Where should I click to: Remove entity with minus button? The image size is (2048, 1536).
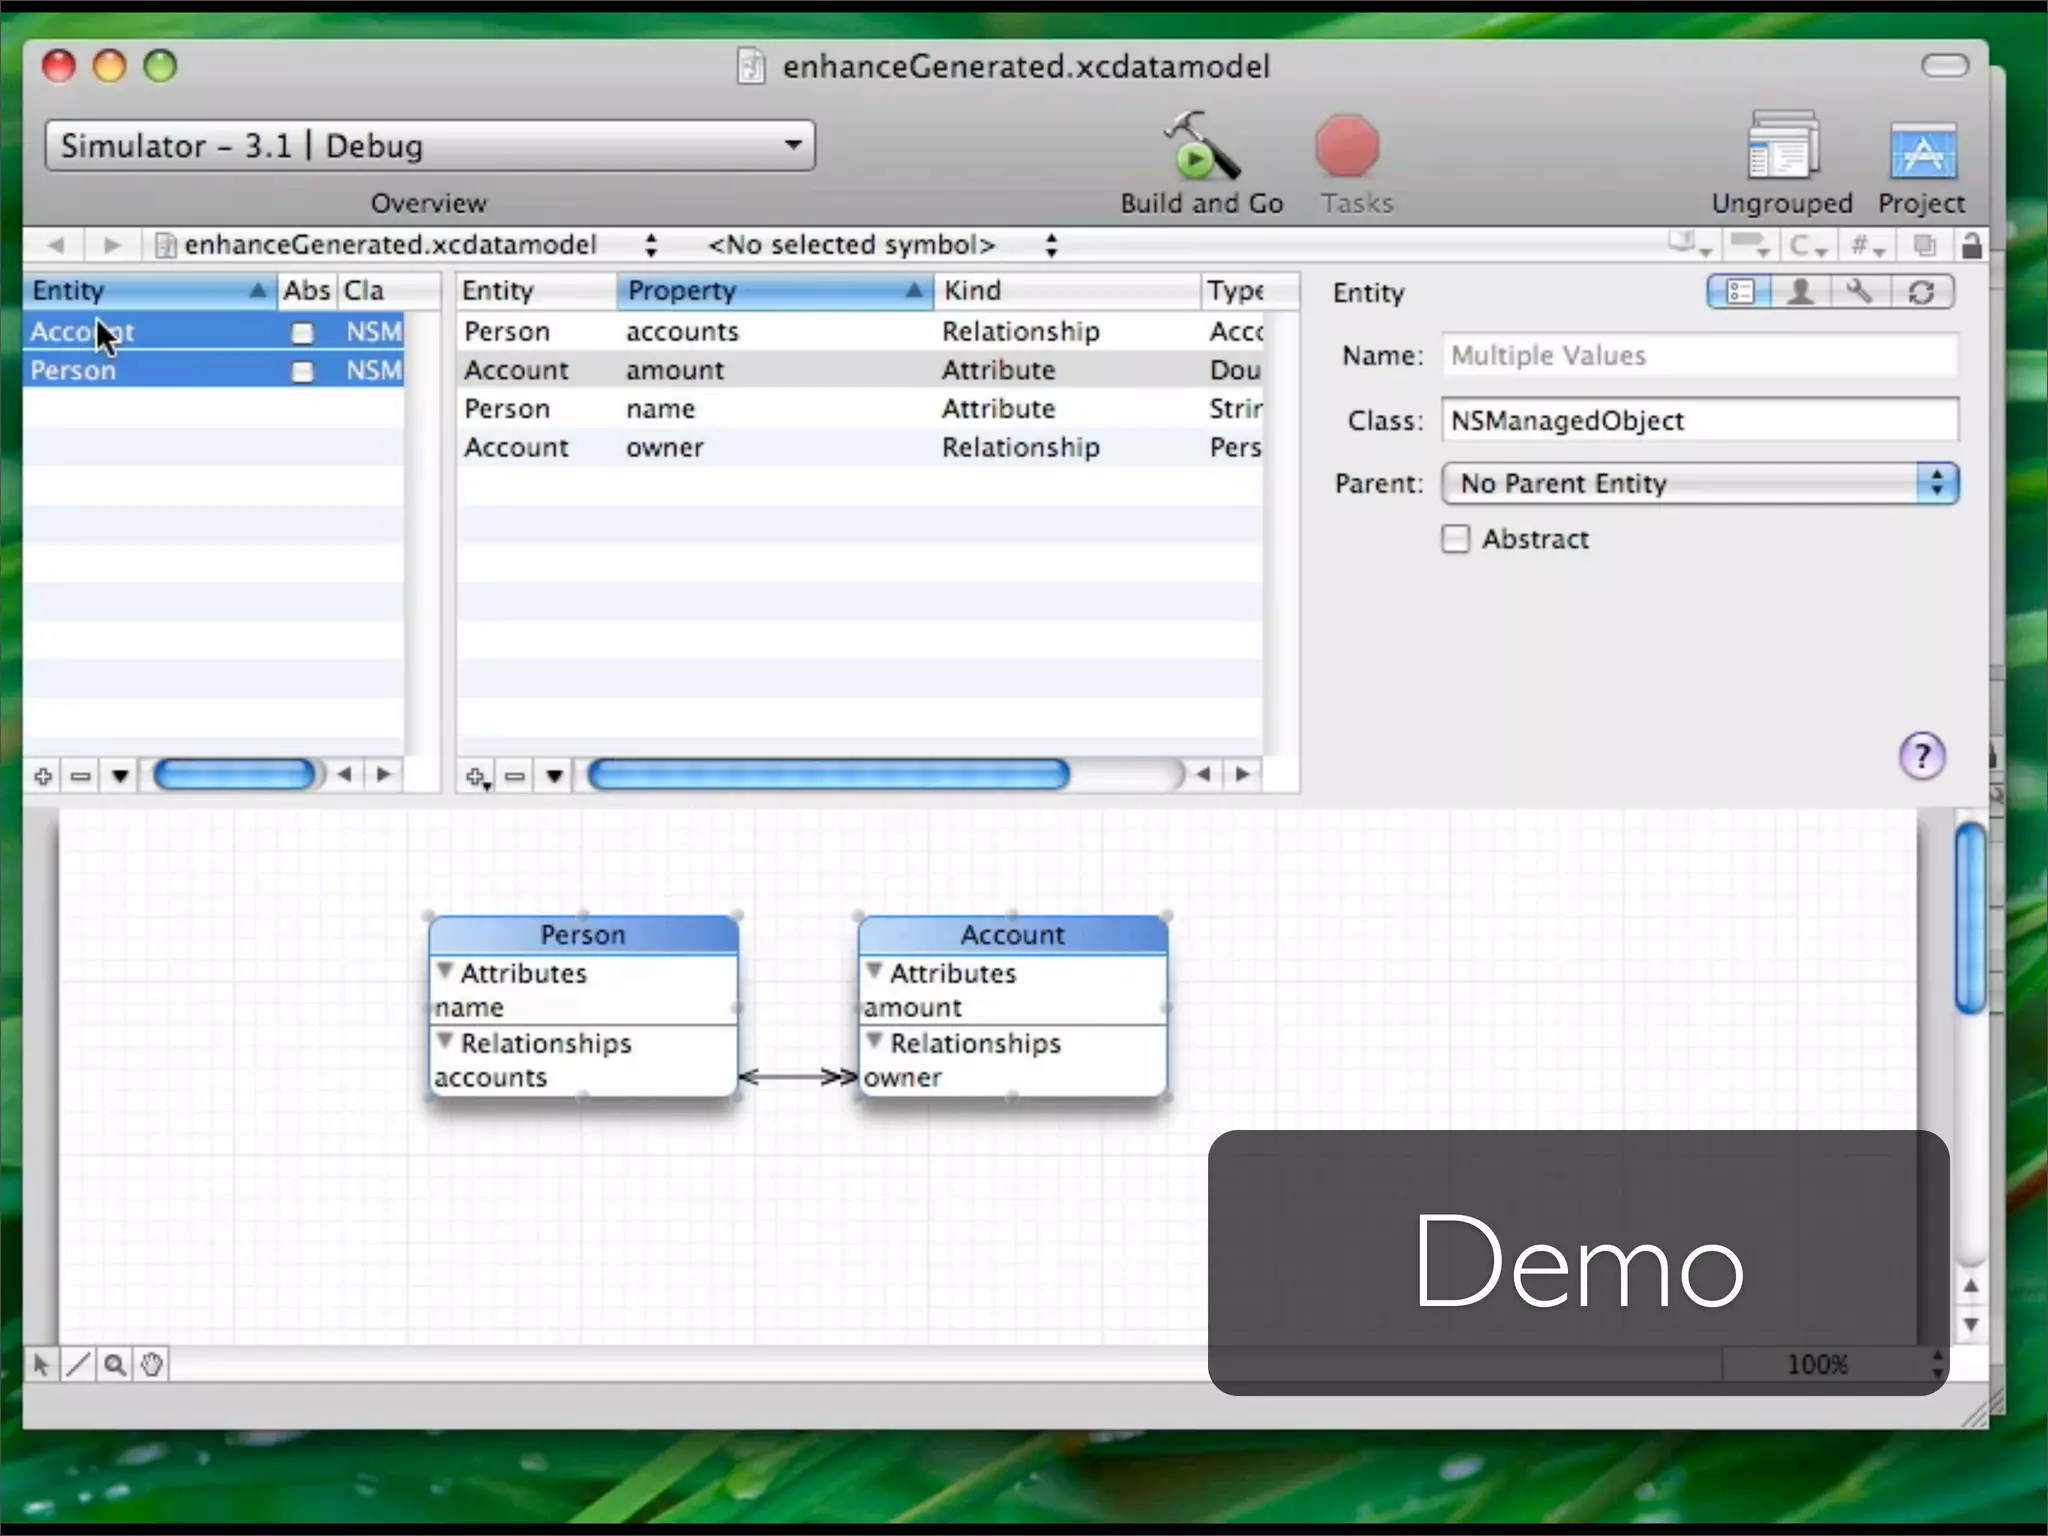[81, 775]
